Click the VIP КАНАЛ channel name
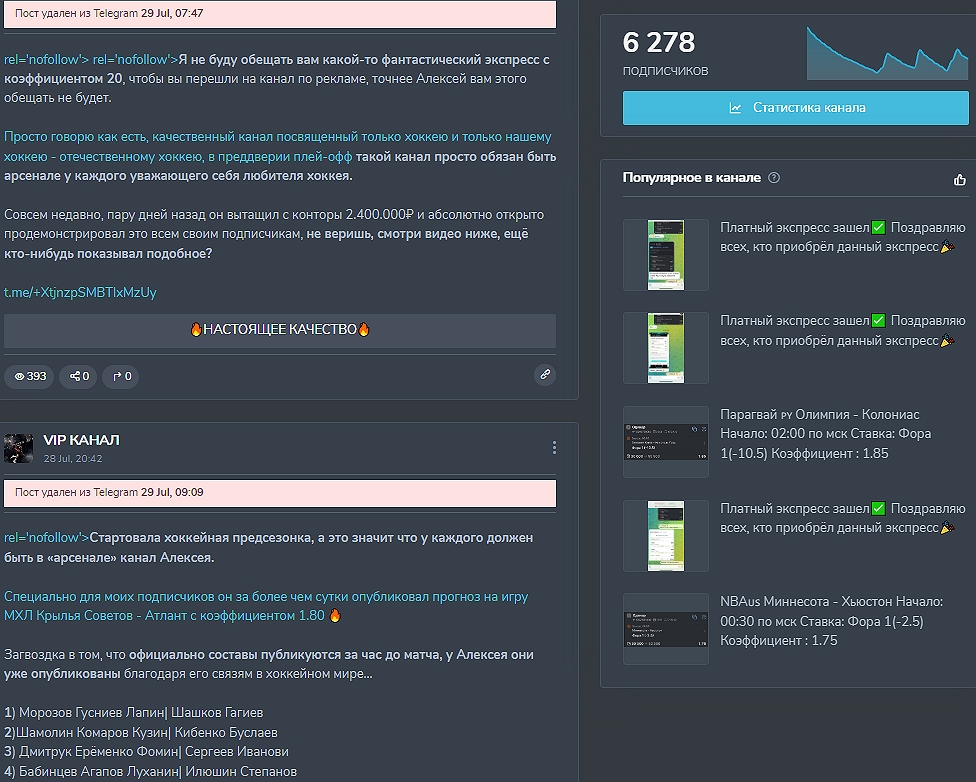 81,440
